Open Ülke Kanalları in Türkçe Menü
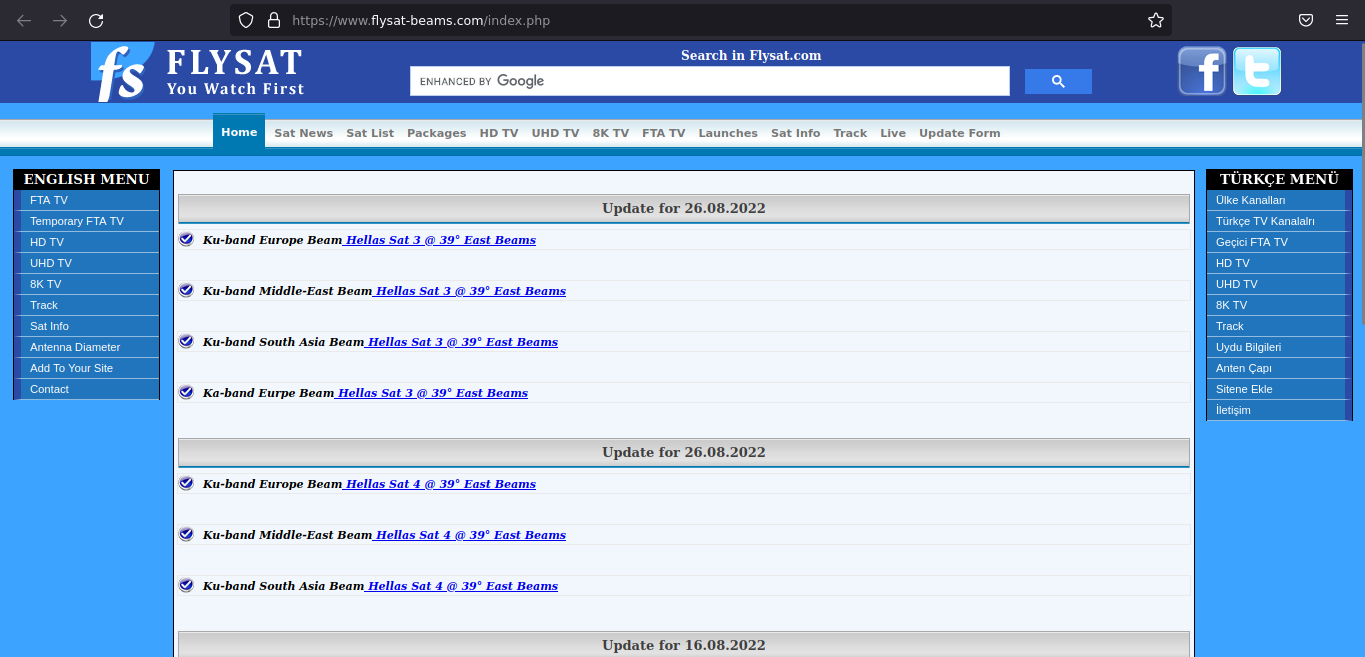 coord(1279,200)
